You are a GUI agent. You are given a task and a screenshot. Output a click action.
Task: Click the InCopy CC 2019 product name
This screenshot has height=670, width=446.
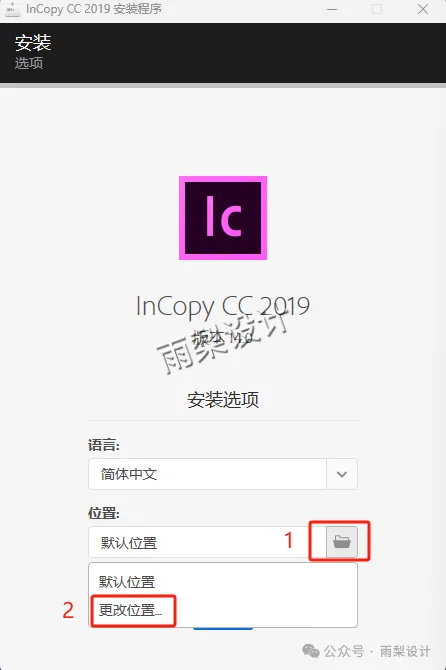[223, 306]
